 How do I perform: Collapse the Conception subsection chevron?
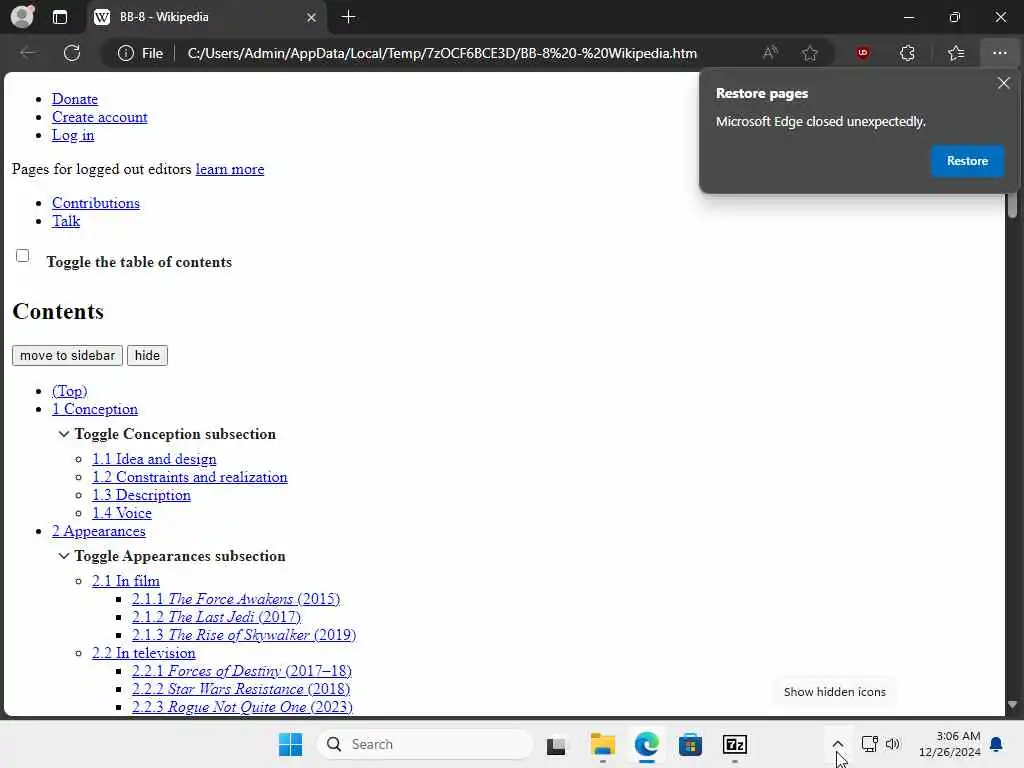tap(64, 434)
